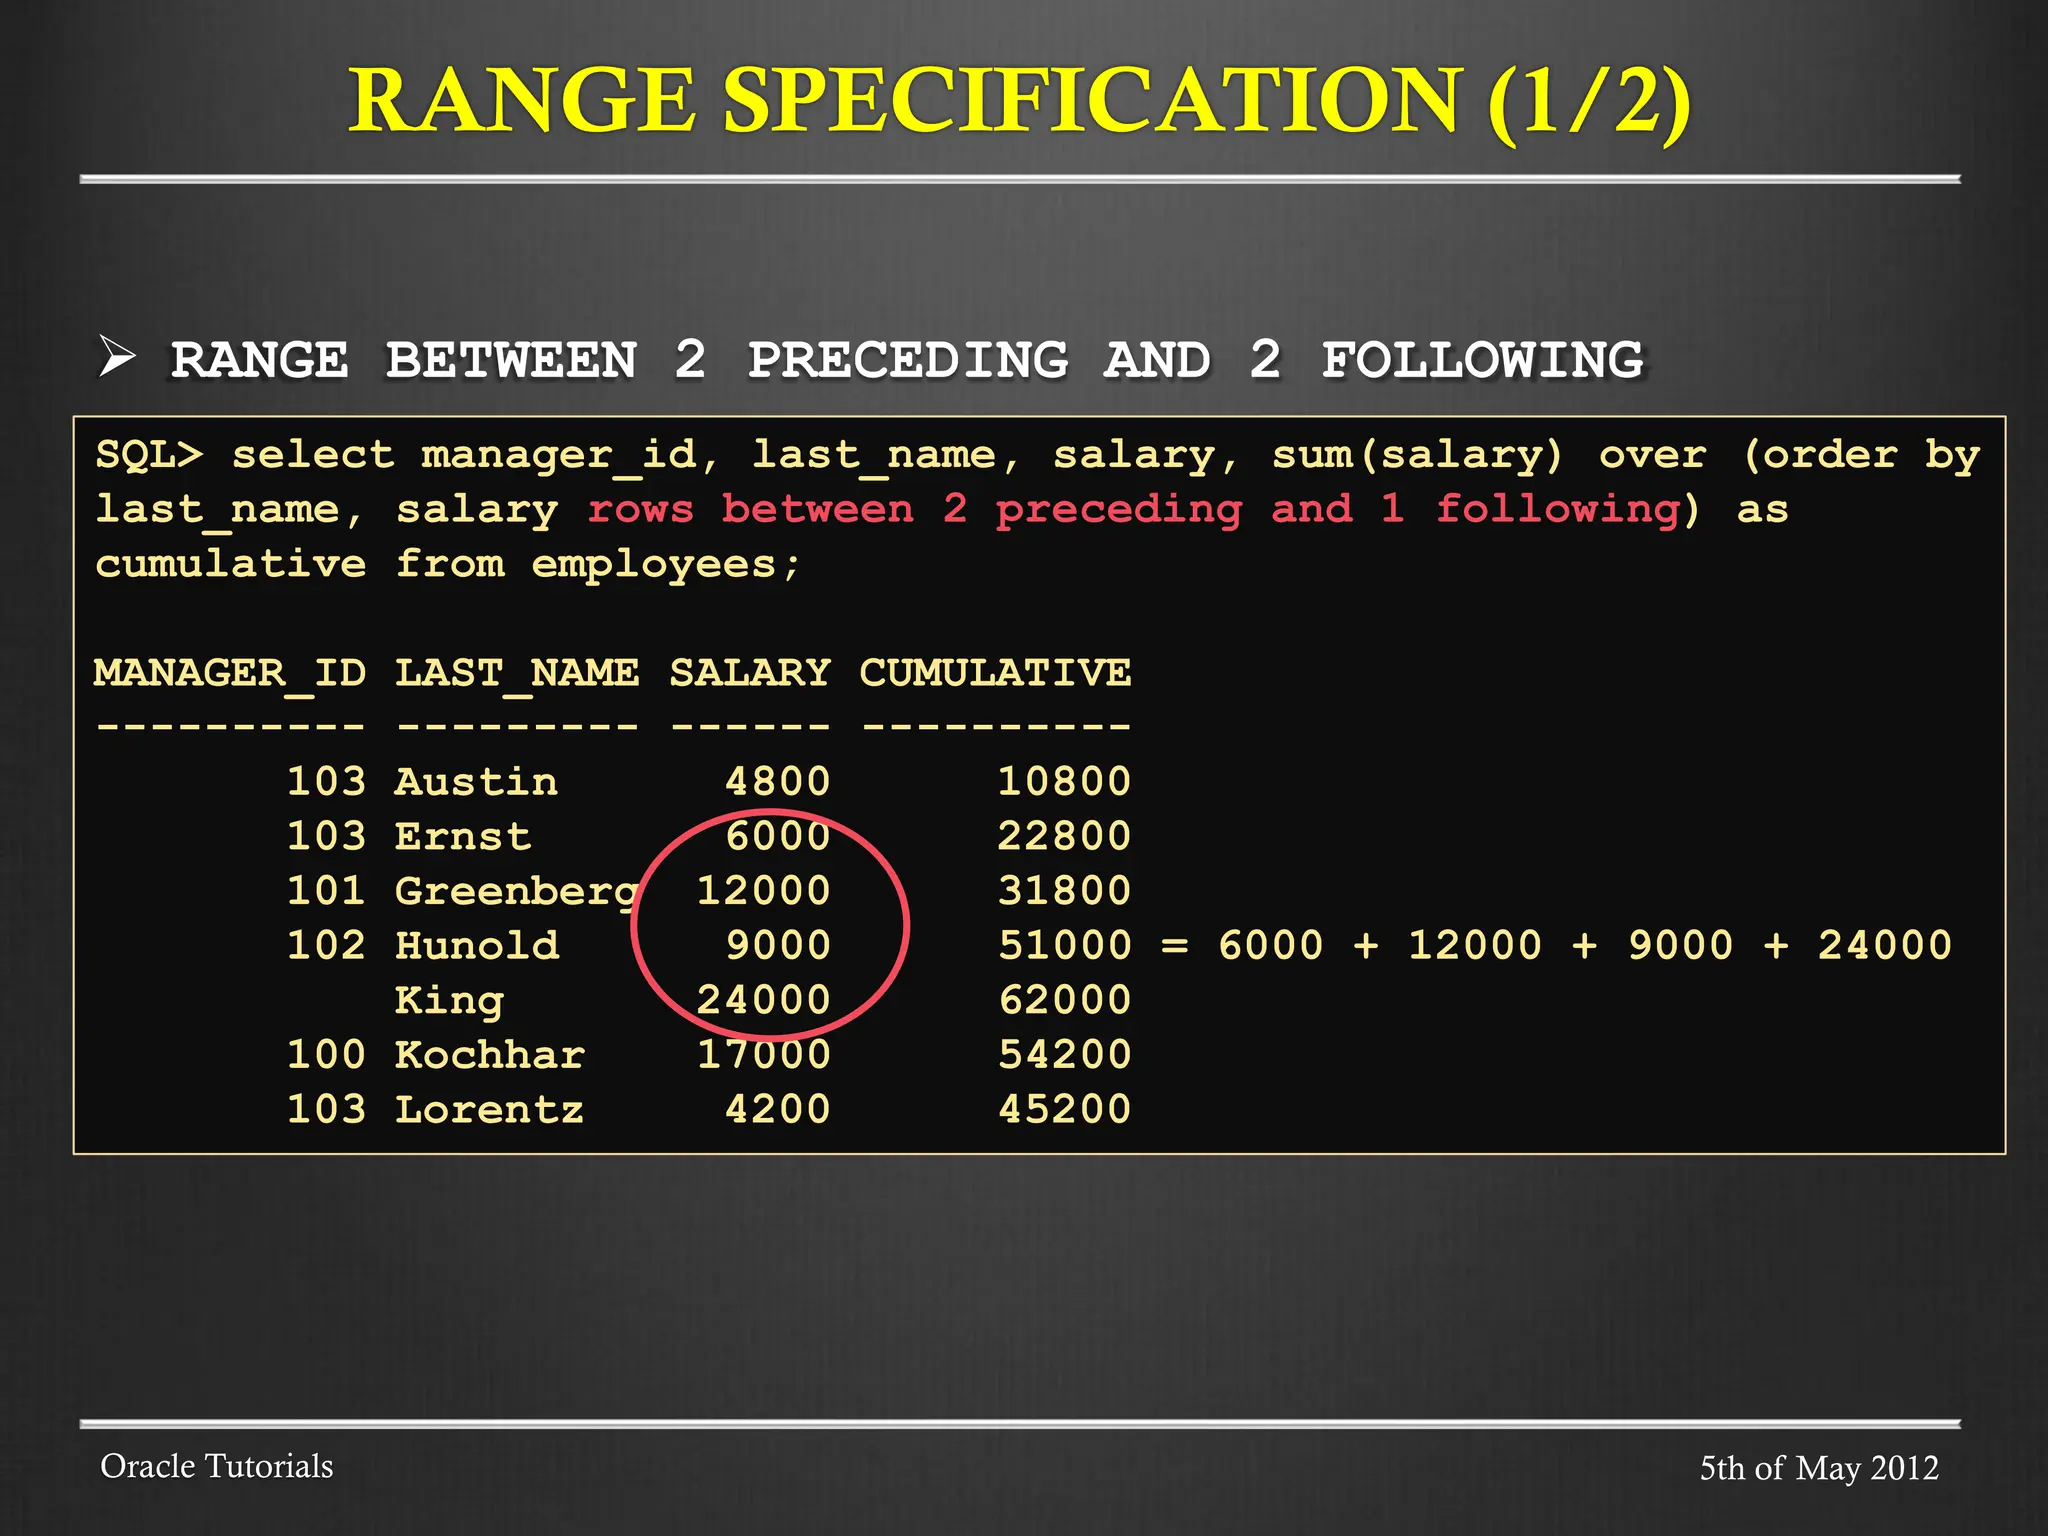2048x1536 pixels.
Task: Click Greenberg's salary value 12000
Action: click(763, 891)
